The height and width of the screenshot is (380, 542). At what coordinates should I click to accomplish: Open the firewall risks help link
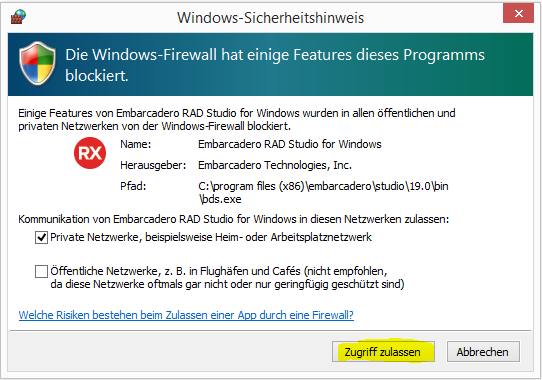pyautogui.click(x=186, y=315)
